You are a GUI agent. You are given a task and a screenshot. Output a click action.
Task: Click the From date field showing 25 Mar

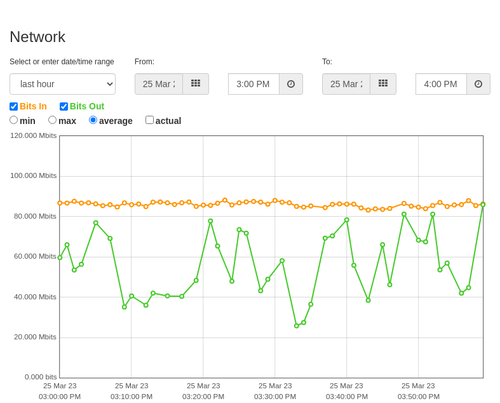pyautogui.click(x=159, y=84)
